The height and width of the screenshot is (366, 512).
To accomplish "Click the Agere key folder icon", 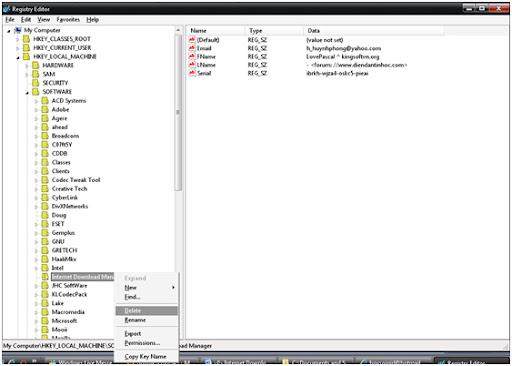I will [45, 118].
